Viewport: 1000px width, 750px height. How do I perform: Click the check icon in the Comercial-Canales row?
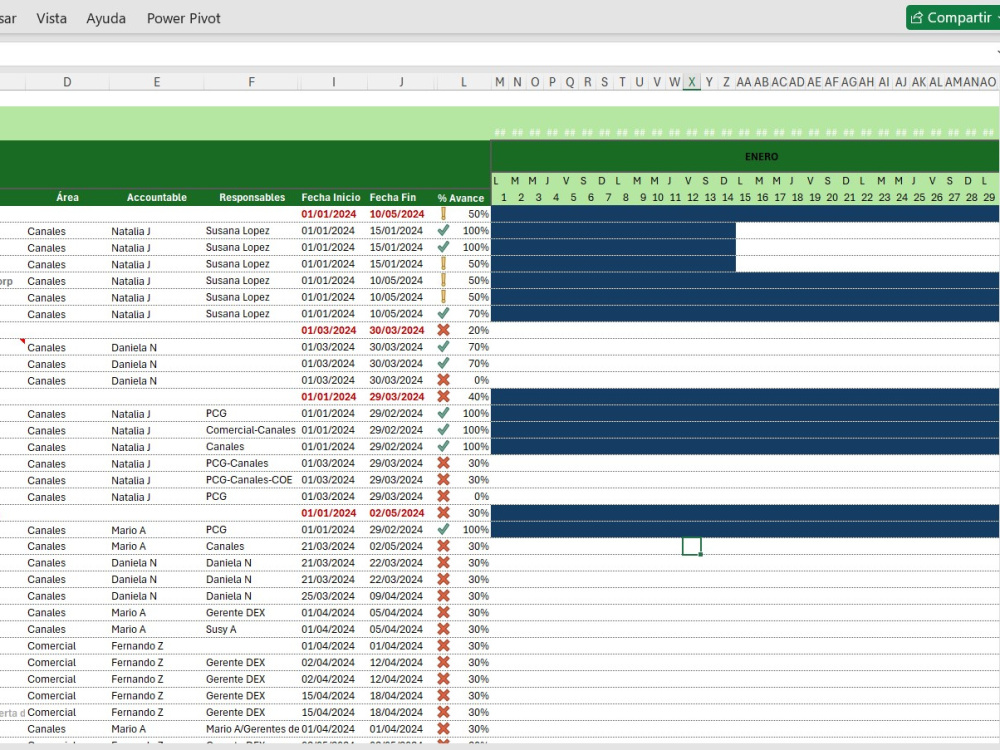tap(443, 430)
